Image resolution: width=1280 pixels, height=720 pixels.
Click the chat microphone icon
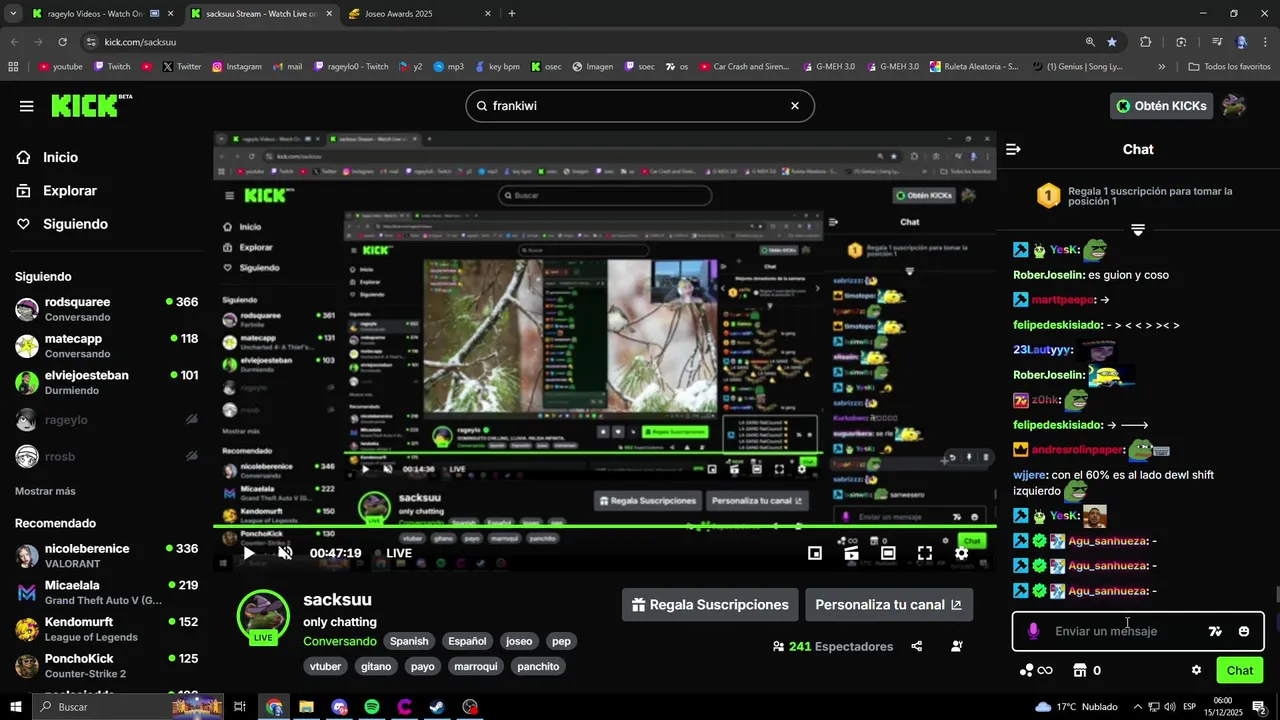(1033, 631)
